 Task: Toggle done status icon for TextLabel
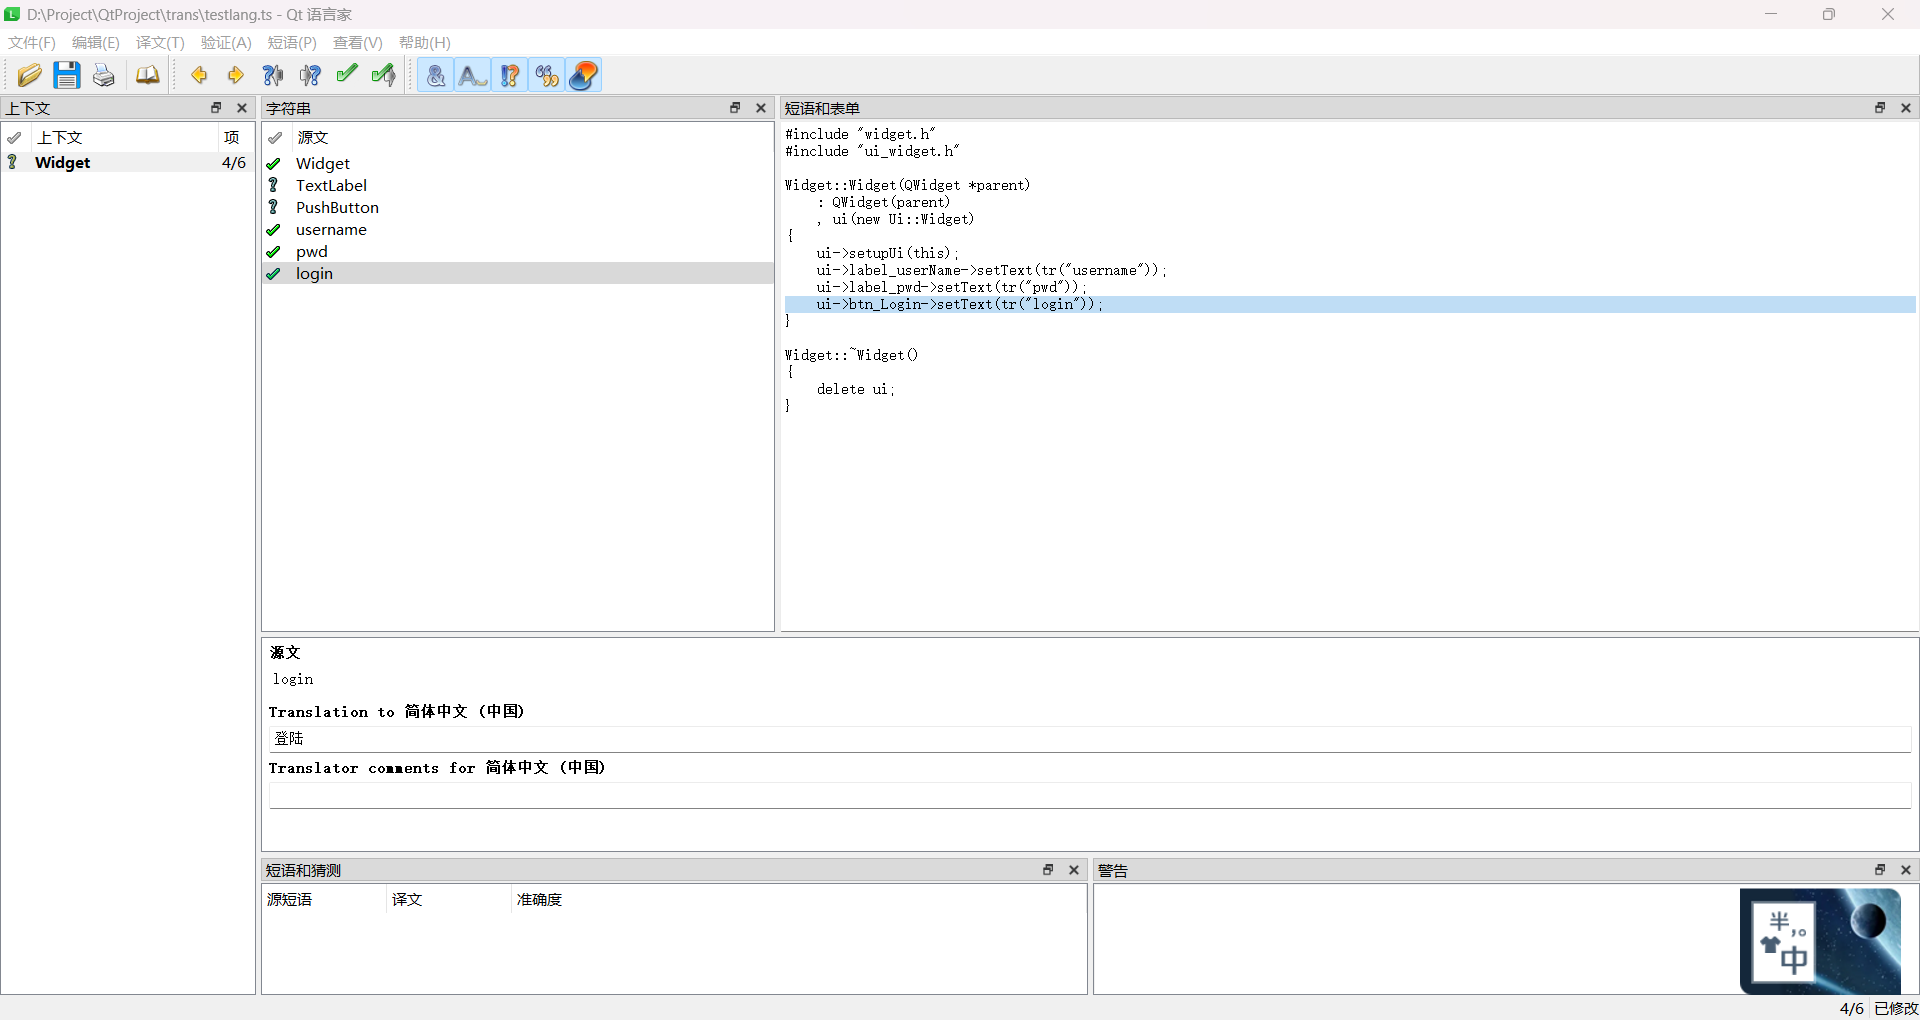[273, 185]
